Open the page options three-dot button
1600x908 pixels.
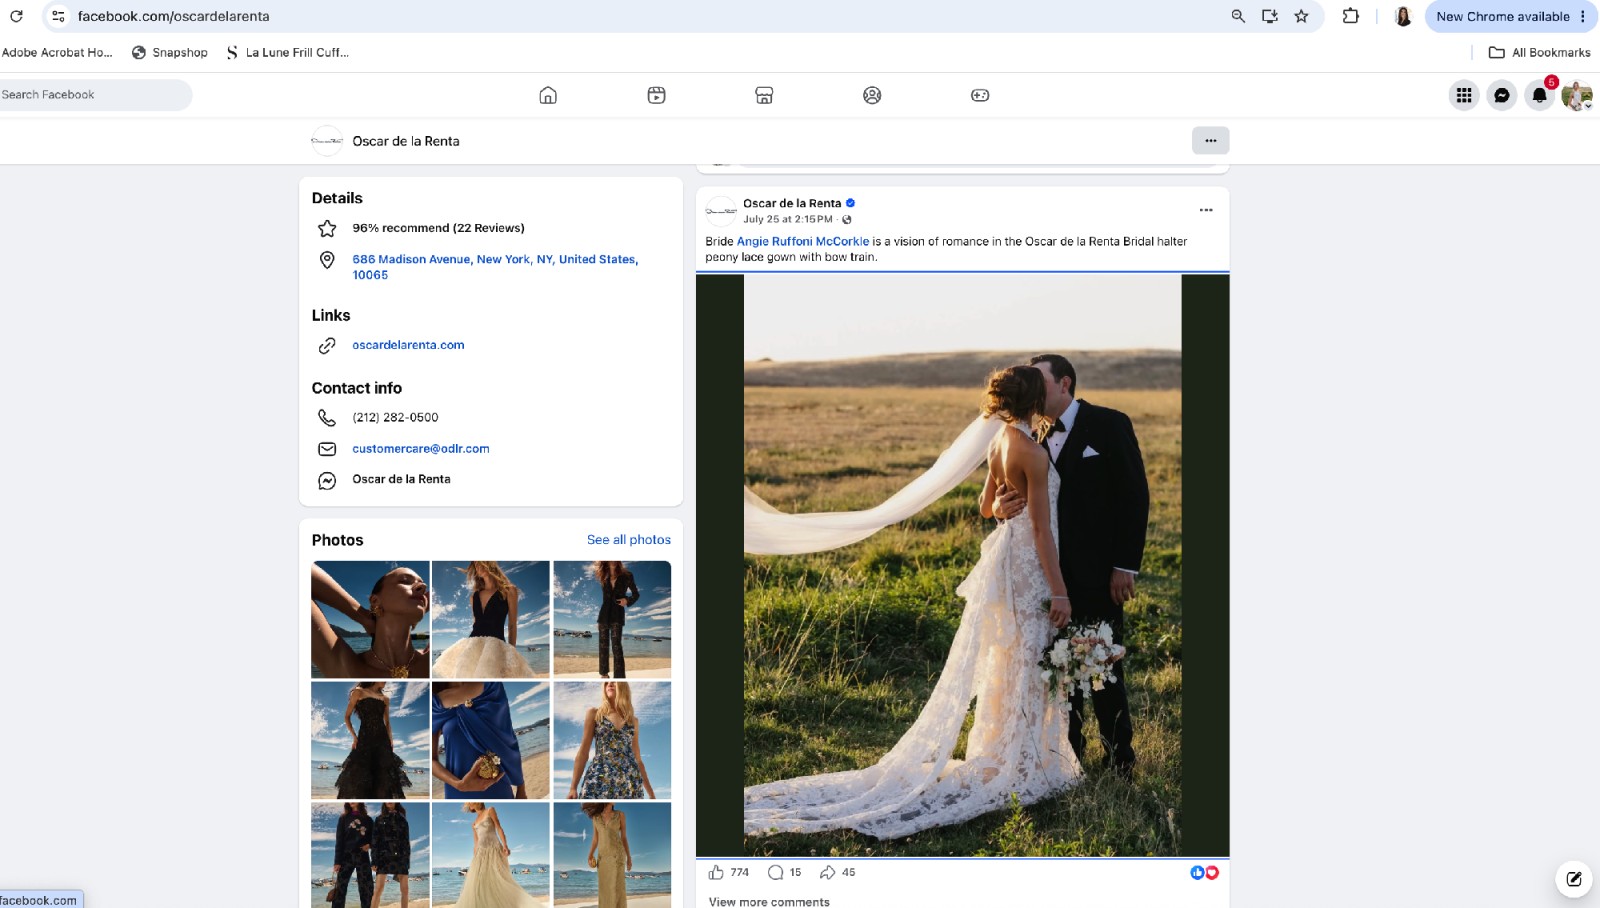coord(1210,140)
